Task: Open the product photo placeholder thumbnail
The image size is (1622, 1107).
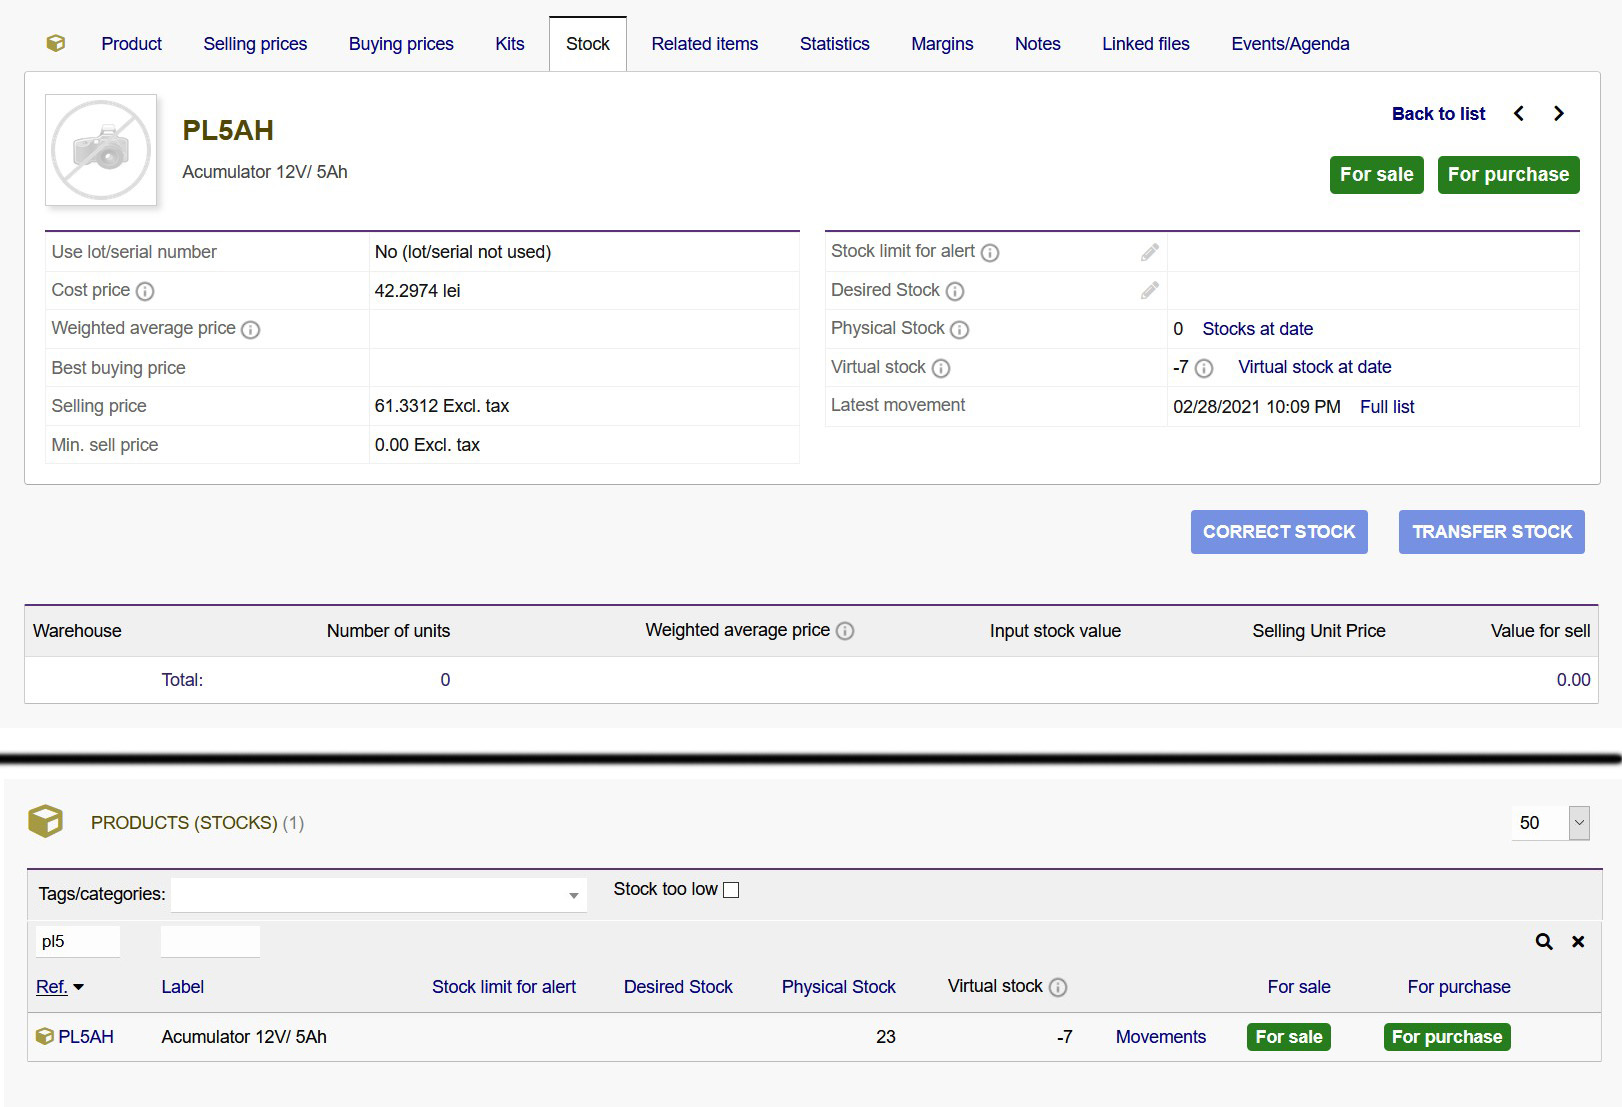Action: click(x=101, y=150)
